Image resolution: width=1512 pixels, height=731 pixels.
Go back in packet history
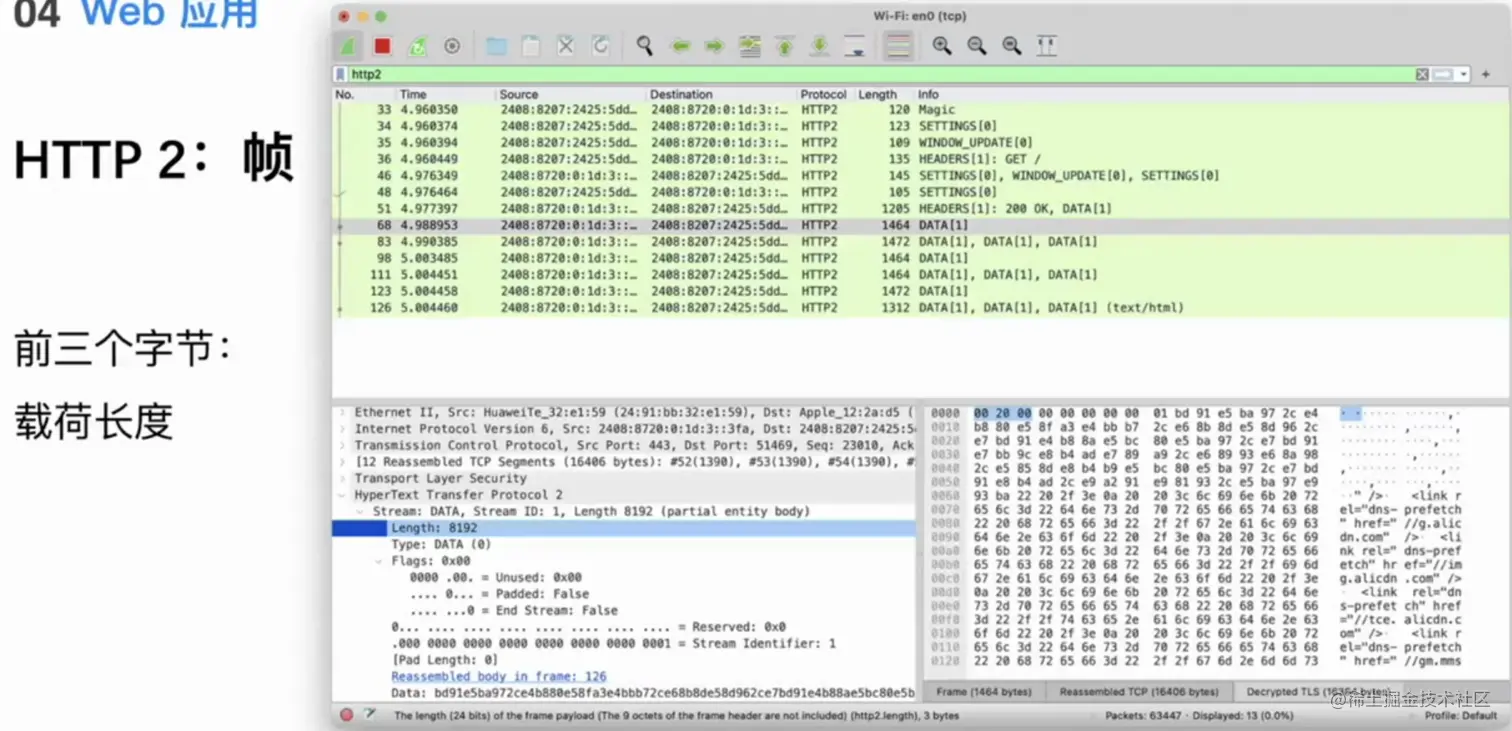click(x=681, y=46)
